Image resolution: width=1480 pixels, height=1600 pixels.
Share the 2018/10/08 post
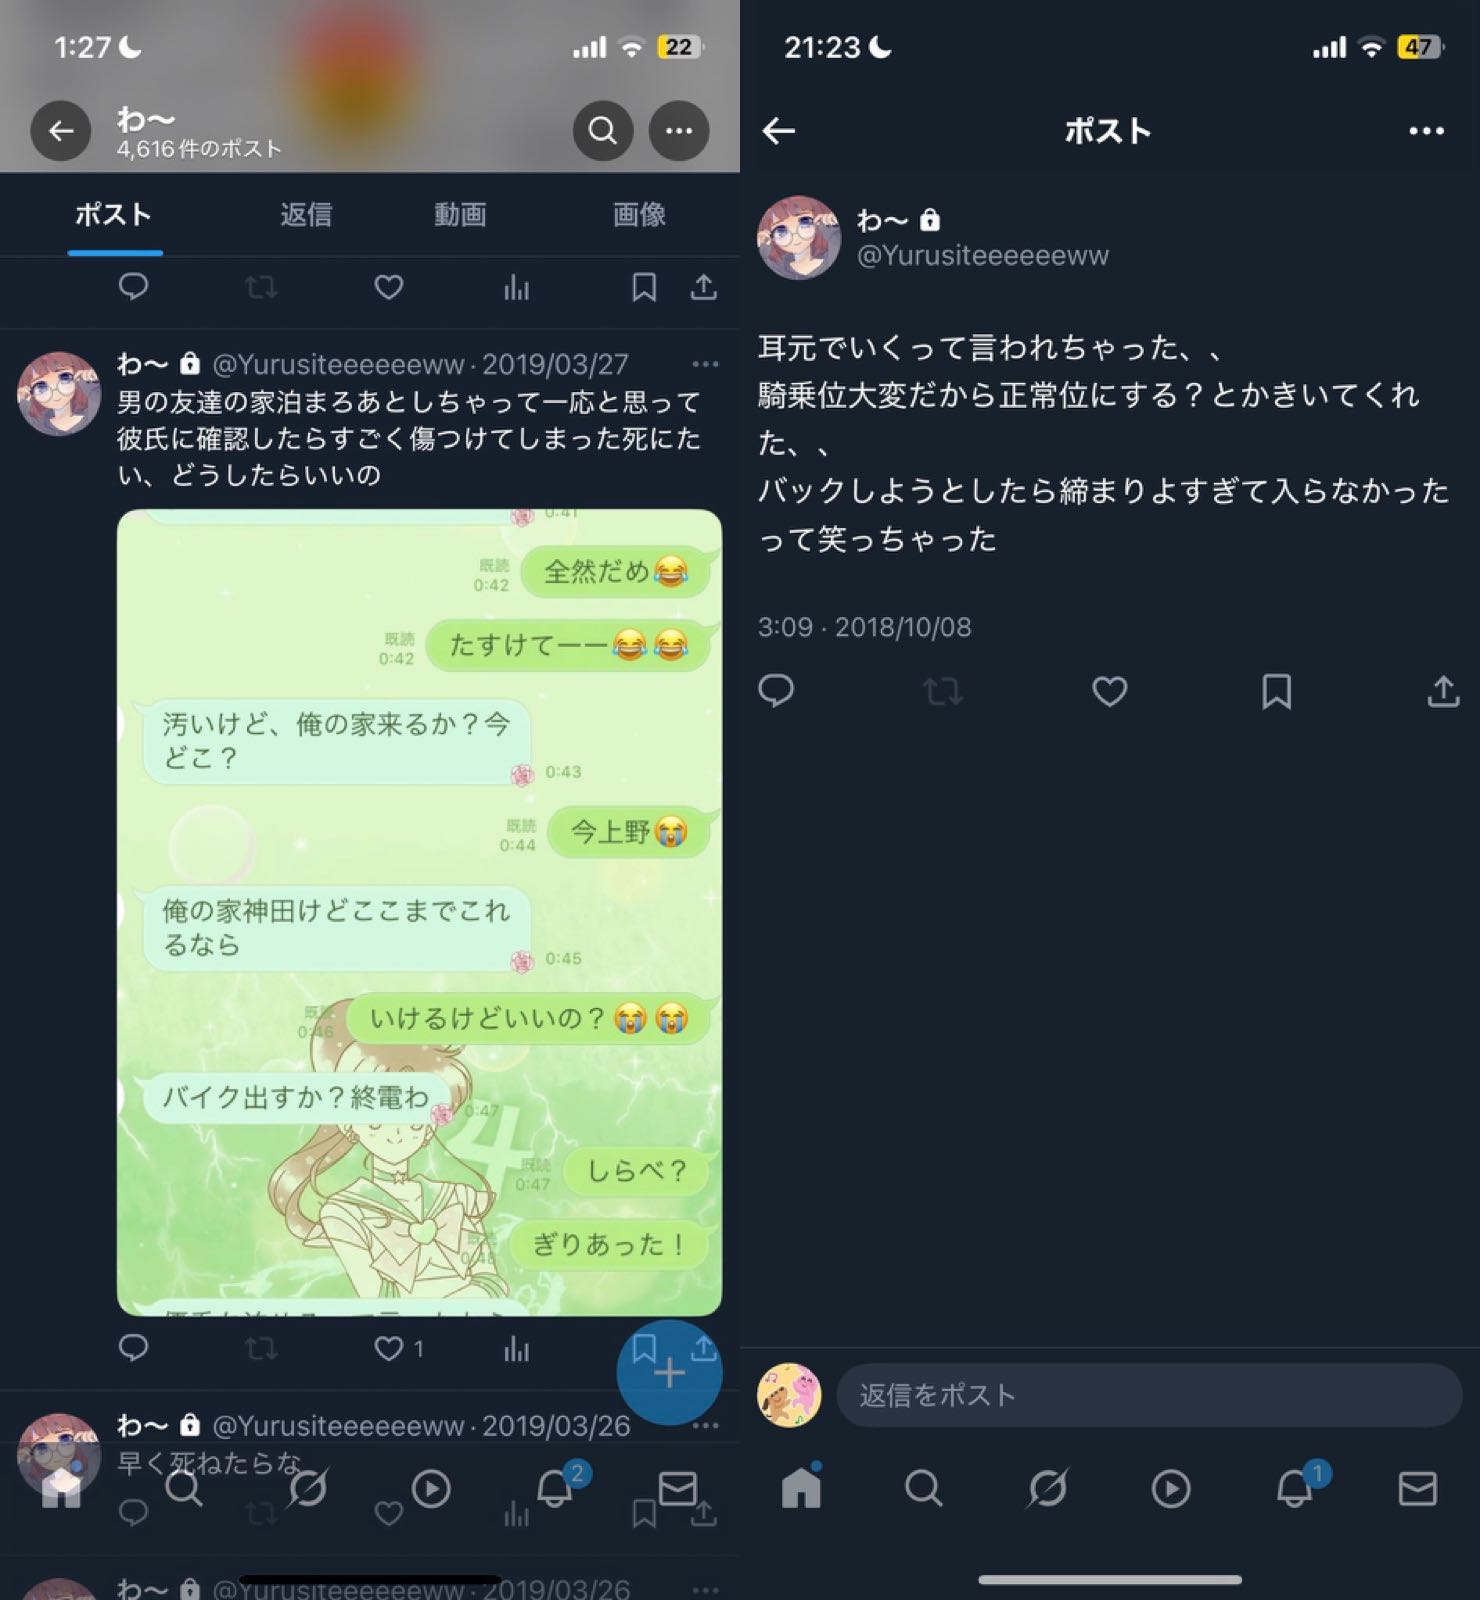pyautogui.click(x=1443, y=691)
